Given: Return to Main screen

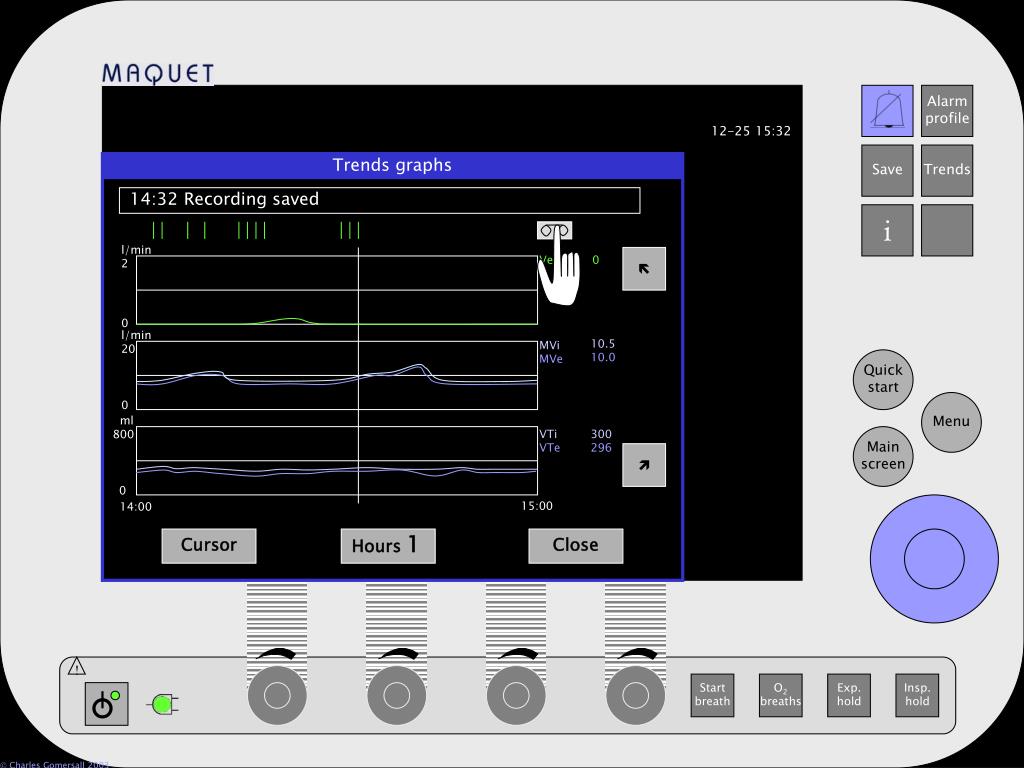Looking at the screenshot, I should (883, 456).
